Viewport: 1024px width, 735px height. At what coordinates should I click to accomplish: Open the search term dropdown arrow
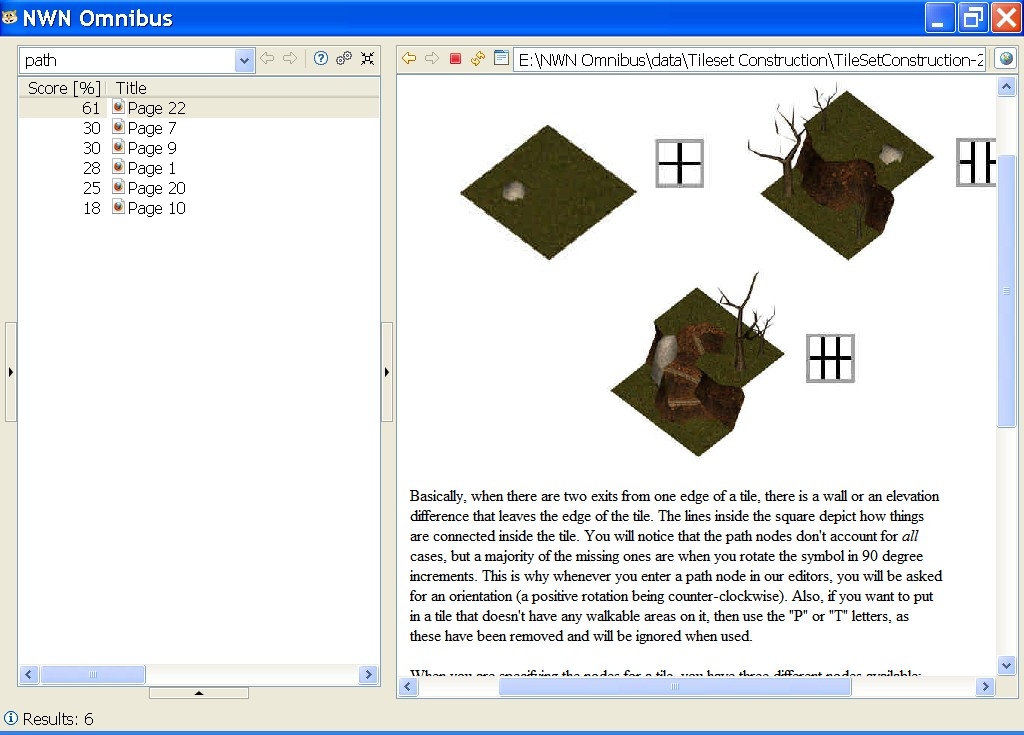pyautogui.click(x=245, y=61)
